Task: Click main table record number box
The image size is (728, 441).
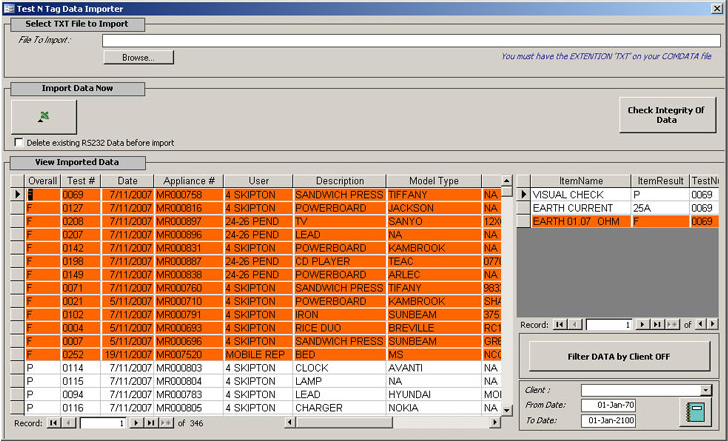Action: point(103,423)
